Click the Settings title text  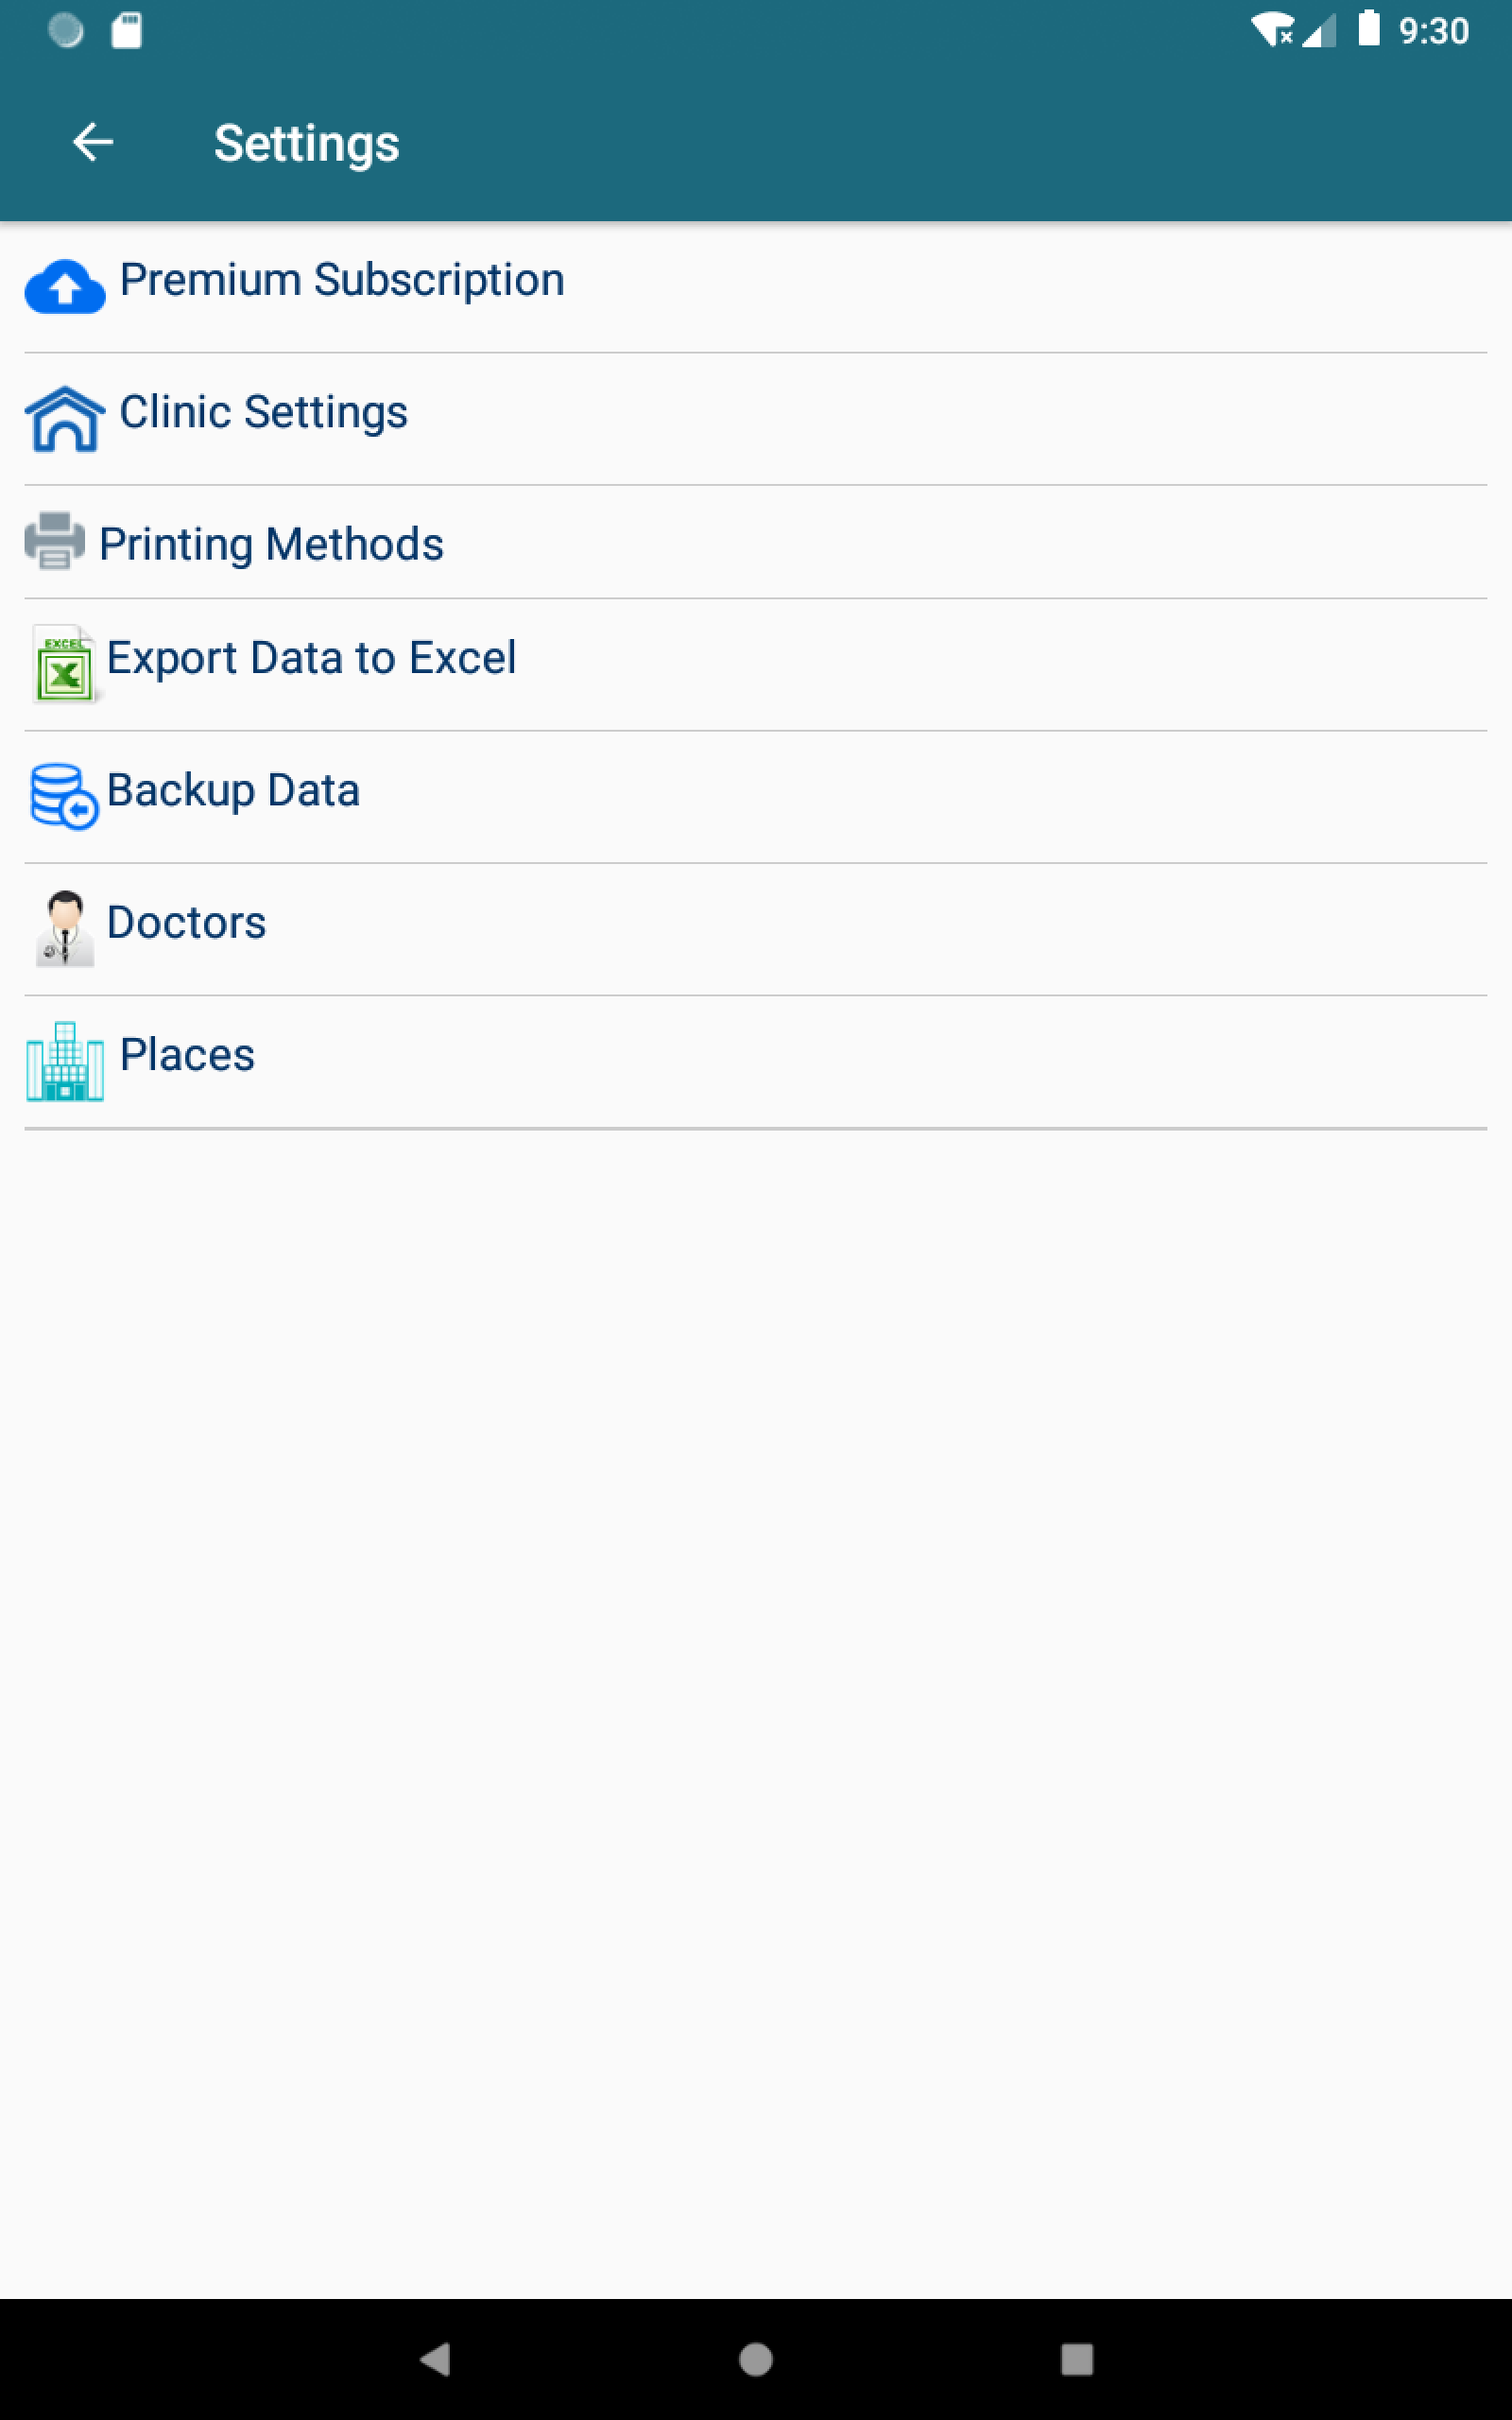306,143
